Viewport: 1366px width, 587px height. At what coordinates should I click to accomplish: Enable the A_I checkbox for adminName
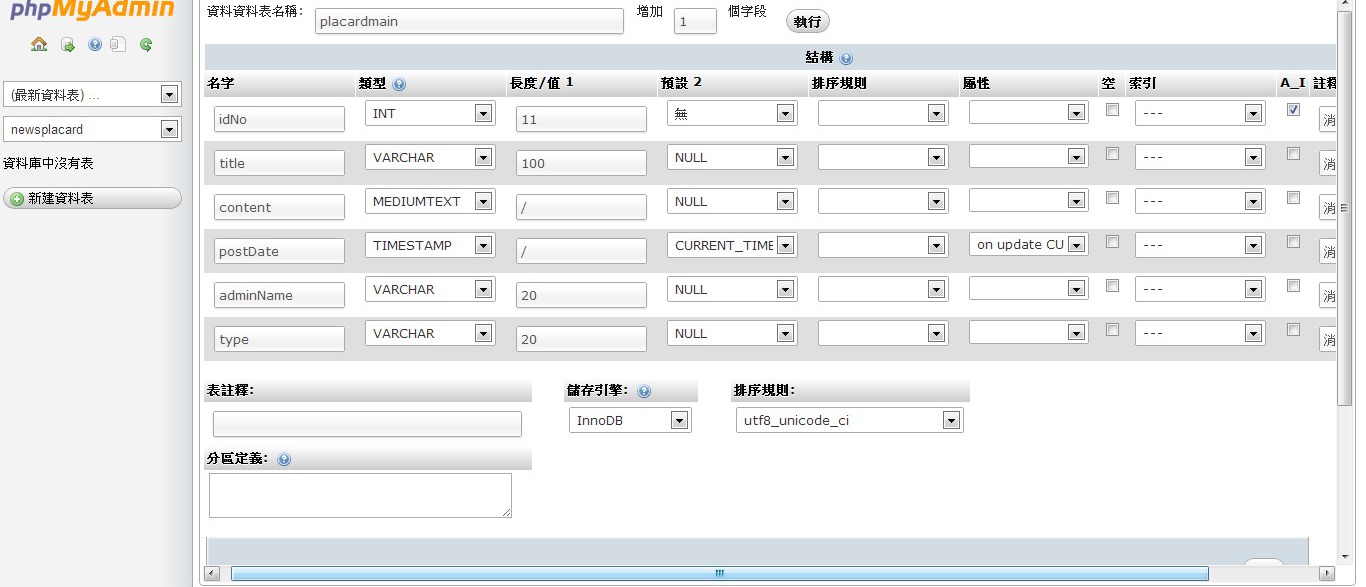tap(1293, 286)
